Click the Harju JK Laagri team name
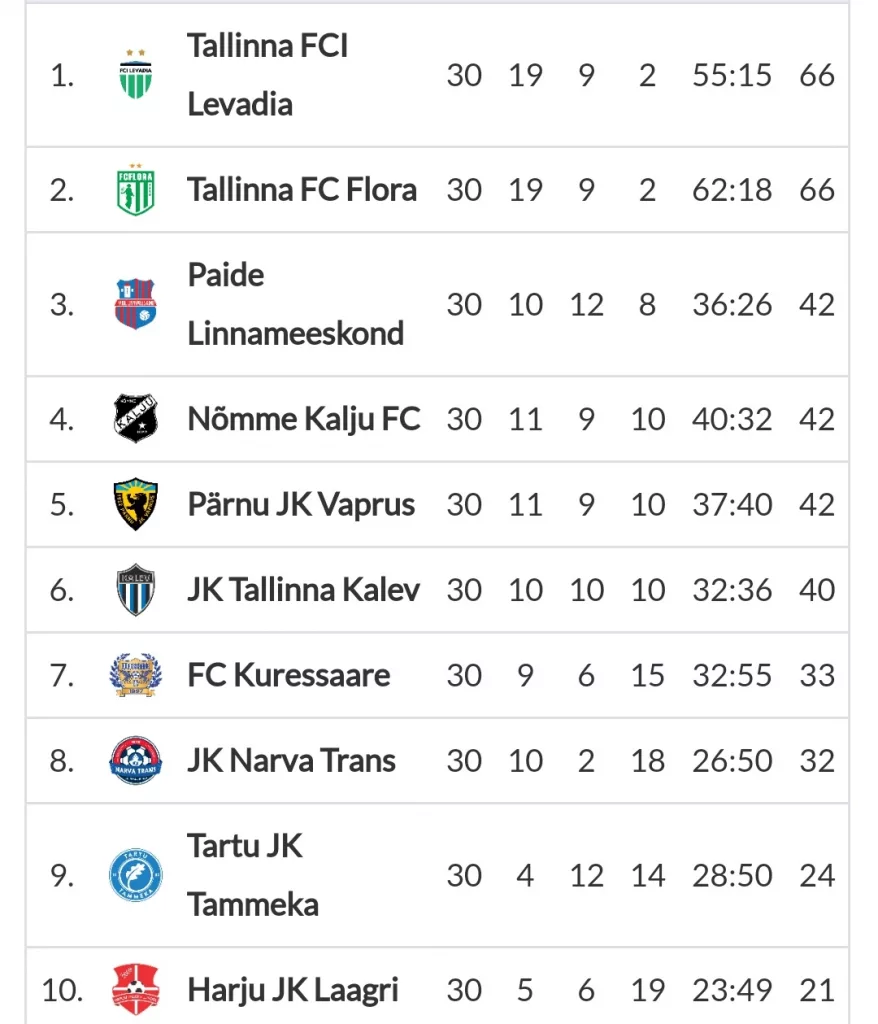Viewport: 878px width, 1024px height. coord(293,990)
